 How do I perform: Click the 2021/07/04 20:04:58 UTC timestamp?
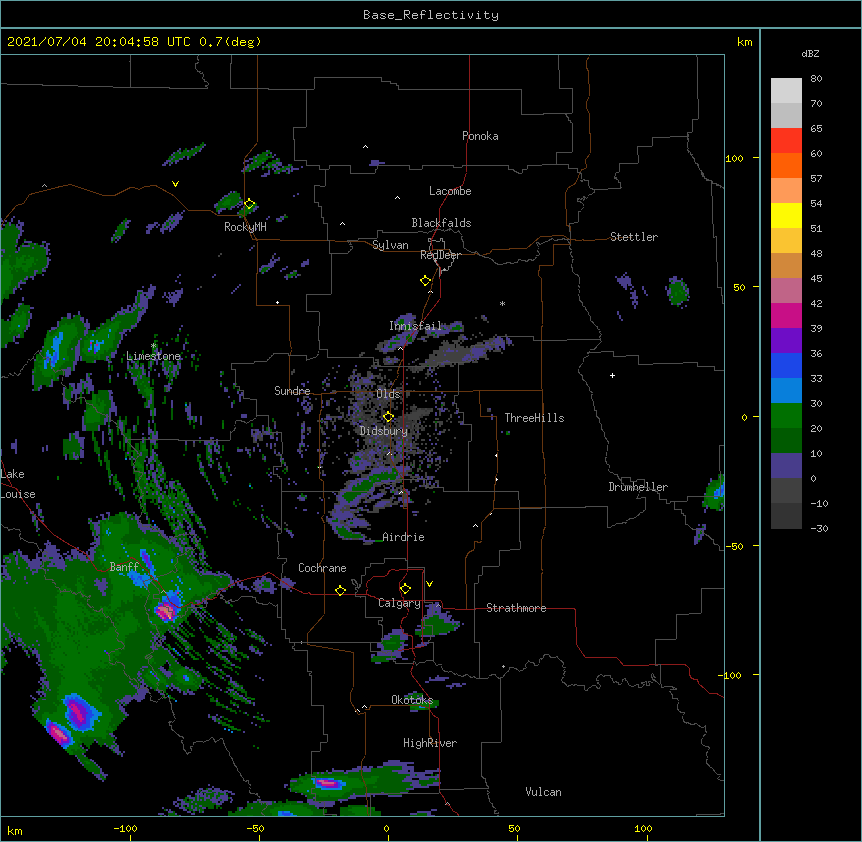134,42
